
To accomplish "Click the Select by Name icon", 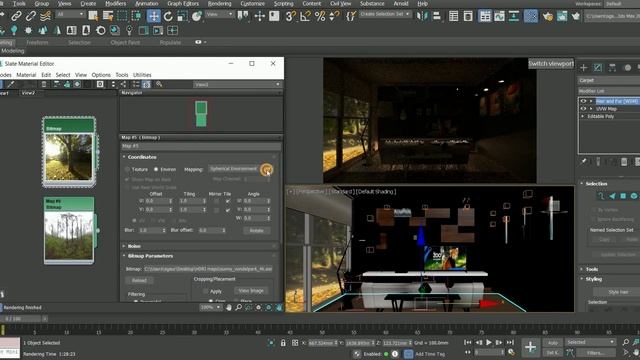I will click(x=108, y=16).
